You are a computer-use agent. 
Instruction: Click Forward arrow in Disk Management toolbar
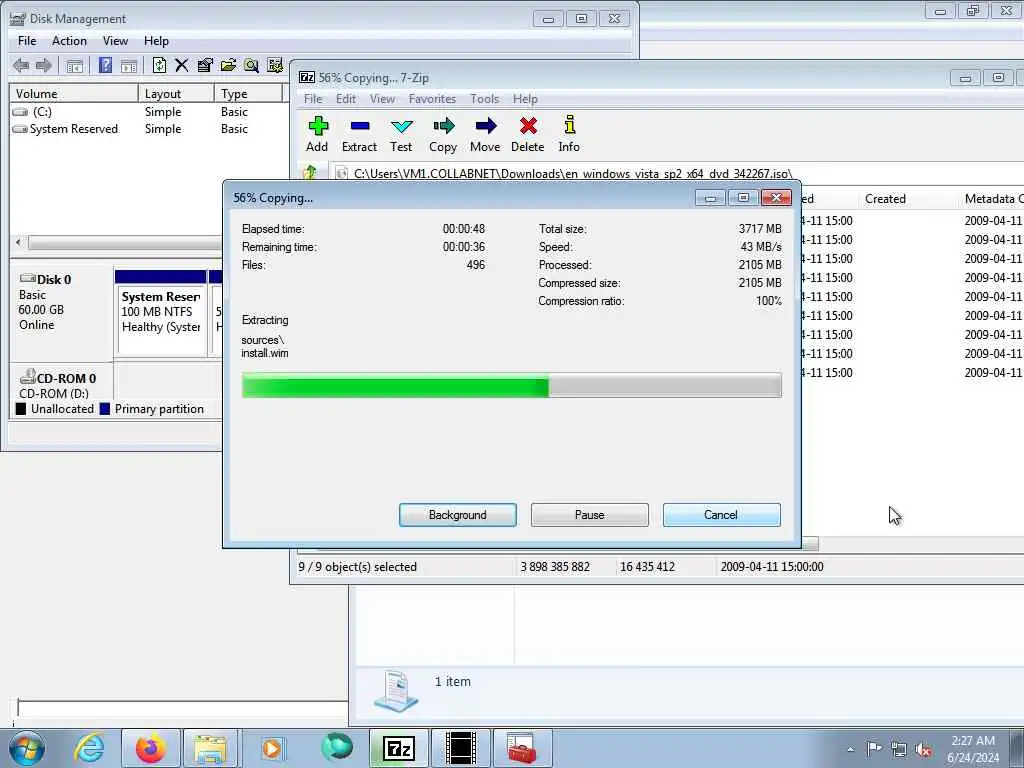click(x=44, y=65)
